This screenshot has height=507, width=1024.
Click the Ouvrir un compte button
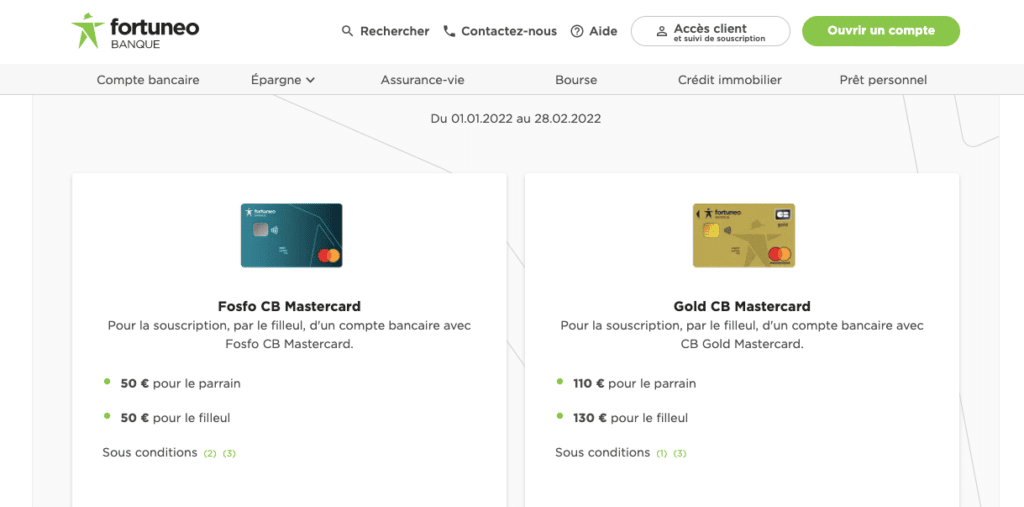881,31
